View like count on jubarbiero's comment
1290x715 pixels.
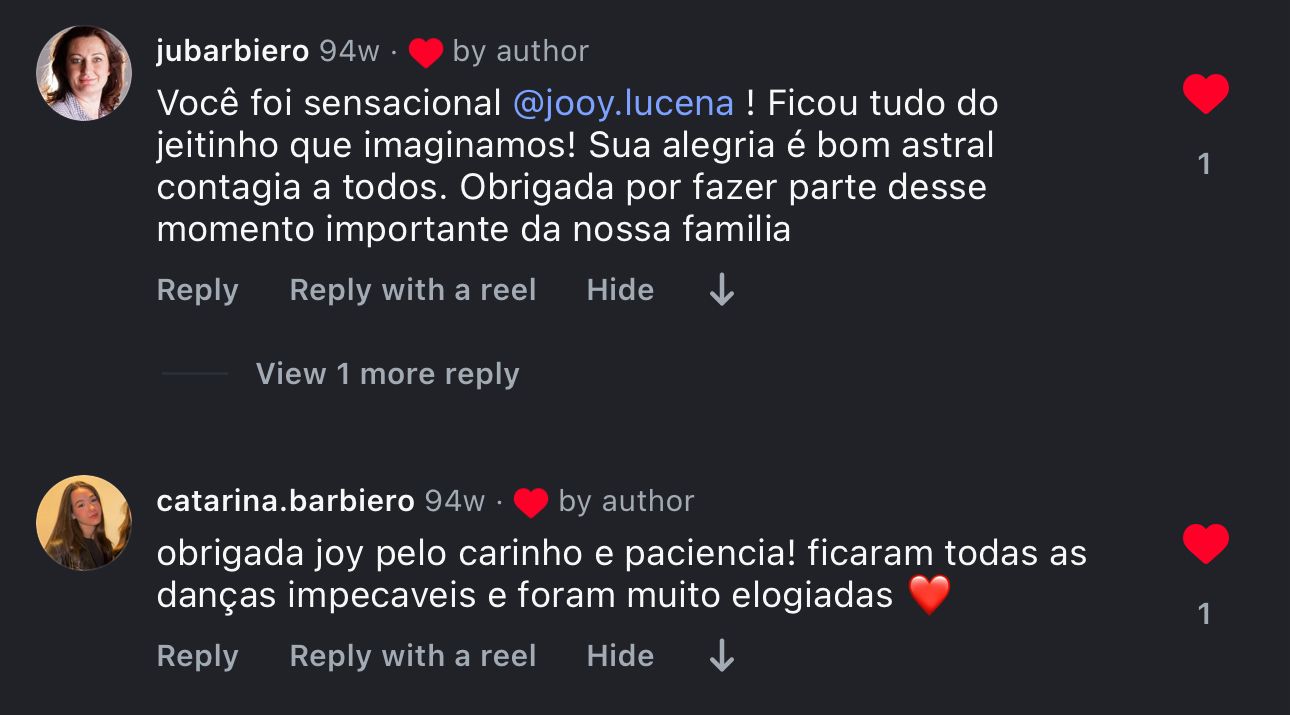tap(1205, 164)
